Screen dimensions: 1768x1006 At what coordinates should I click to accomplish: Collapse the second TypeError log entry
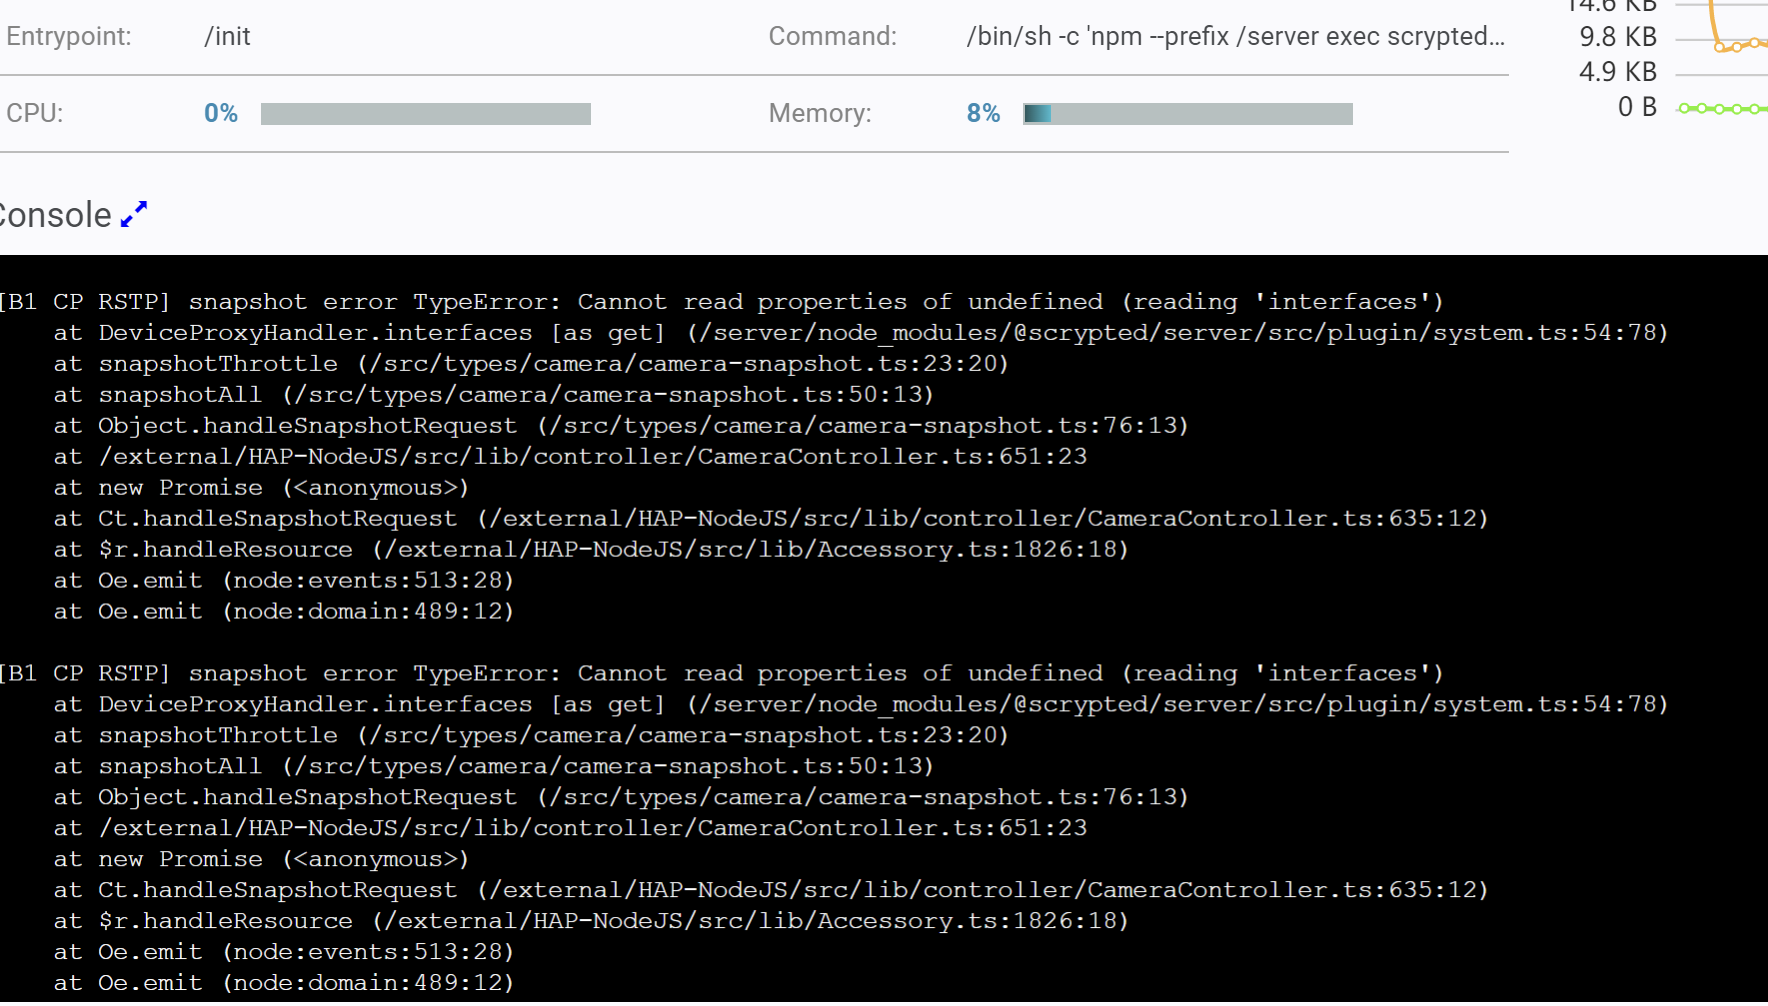point(720,673)
